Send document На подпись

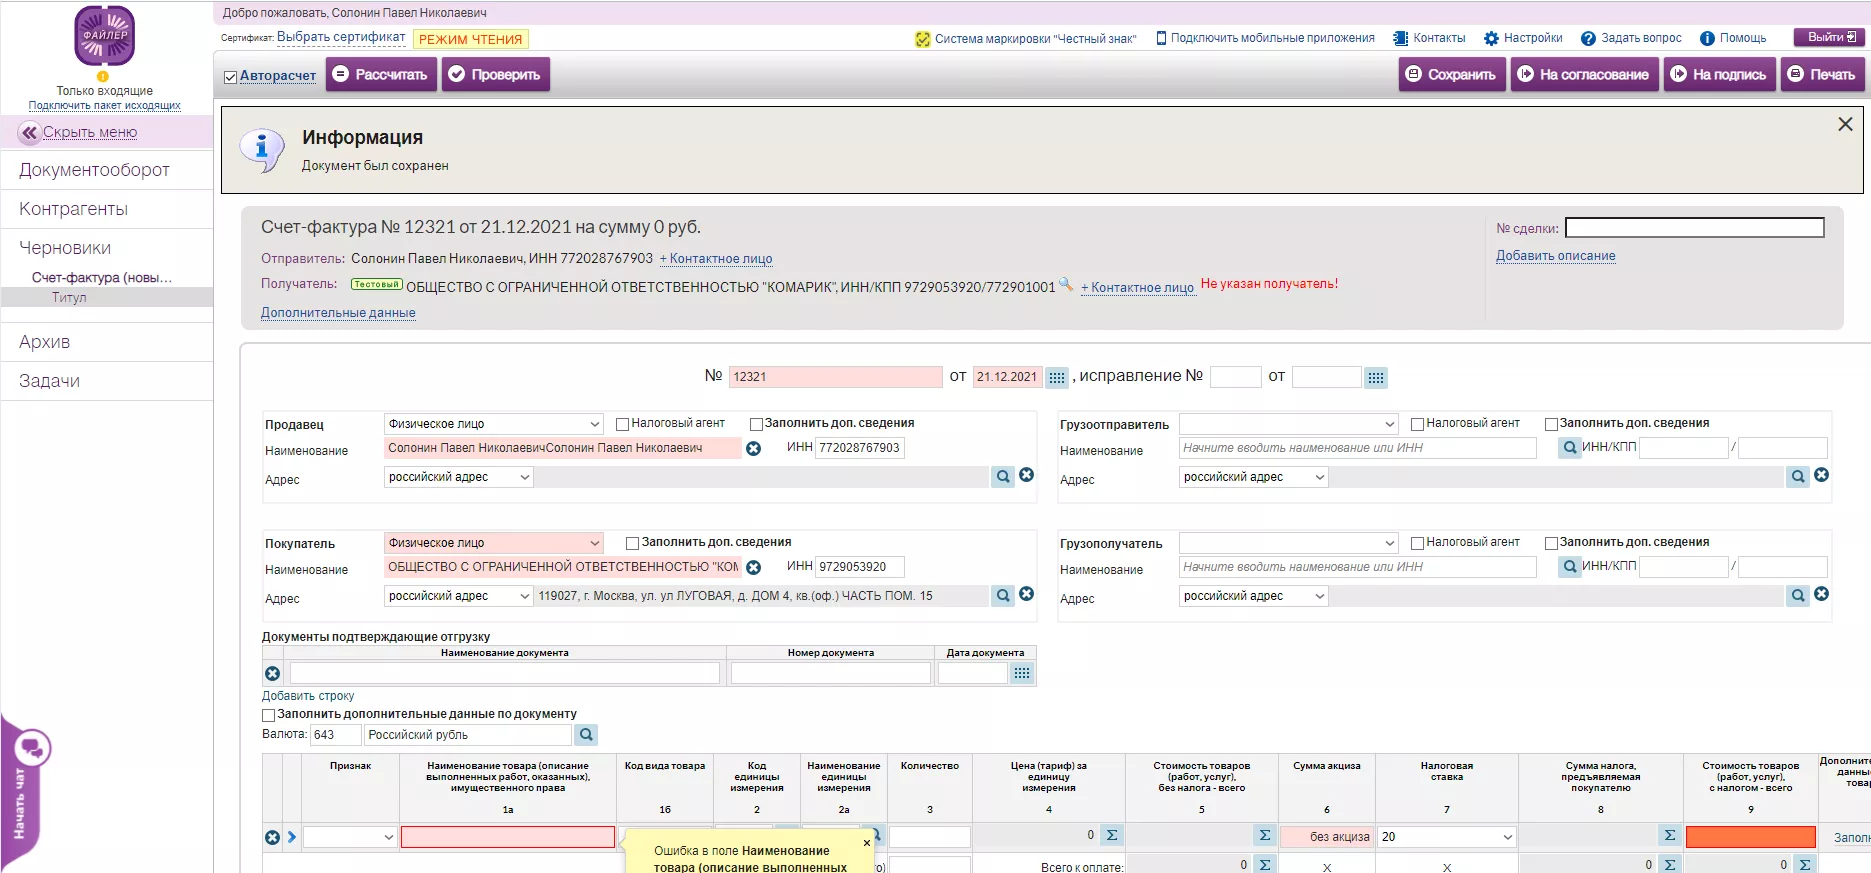1719,75
